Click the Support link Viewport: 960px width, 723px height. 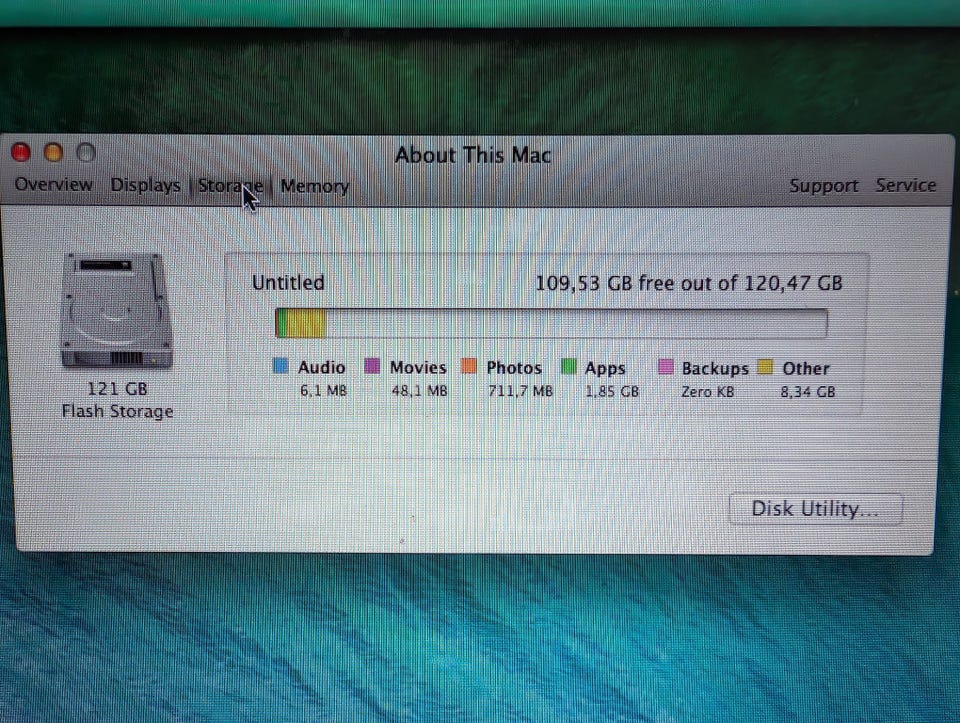coord(823,185)
